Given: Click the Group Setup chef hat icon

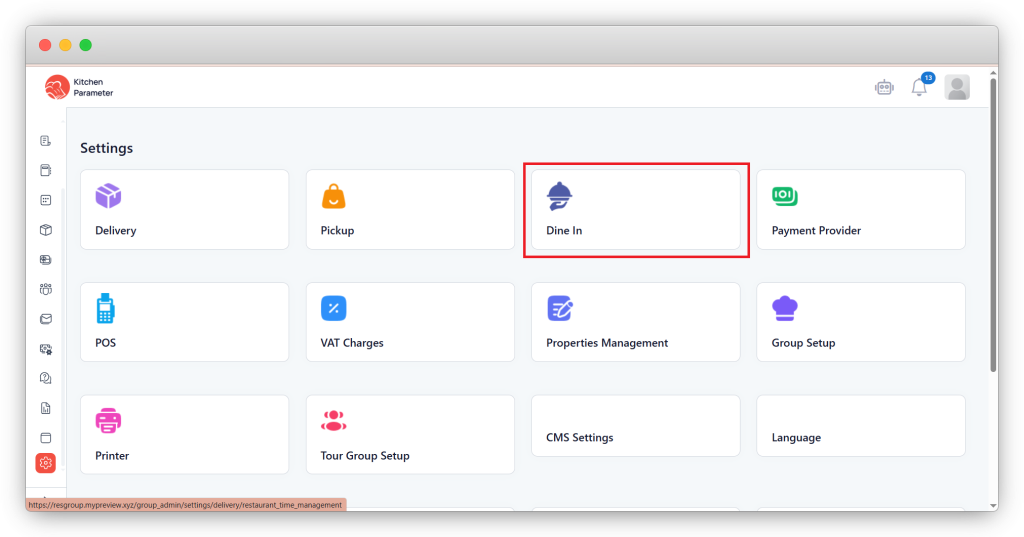Looking at the screenshot, I should pos(785,308).
